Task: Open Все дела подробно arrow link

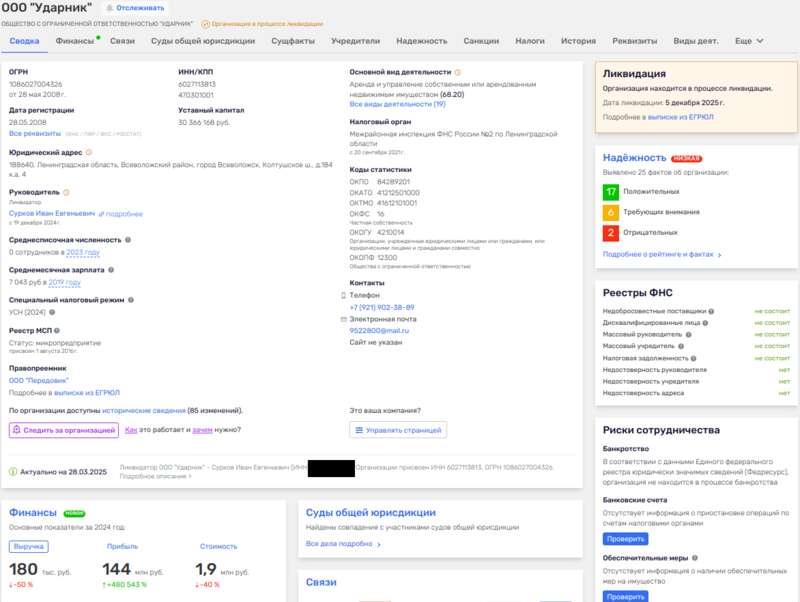Action: pyautogui.click(x=343, y=544)
